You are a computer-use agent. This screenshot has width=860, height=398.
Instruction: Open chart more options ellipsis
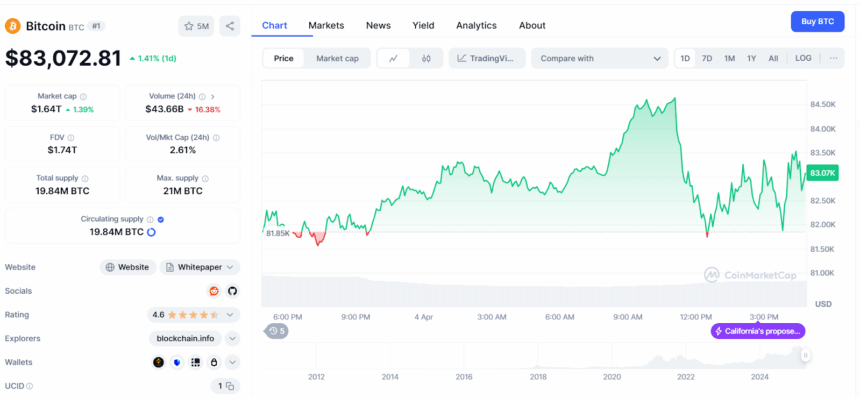(x=833, y=58)
